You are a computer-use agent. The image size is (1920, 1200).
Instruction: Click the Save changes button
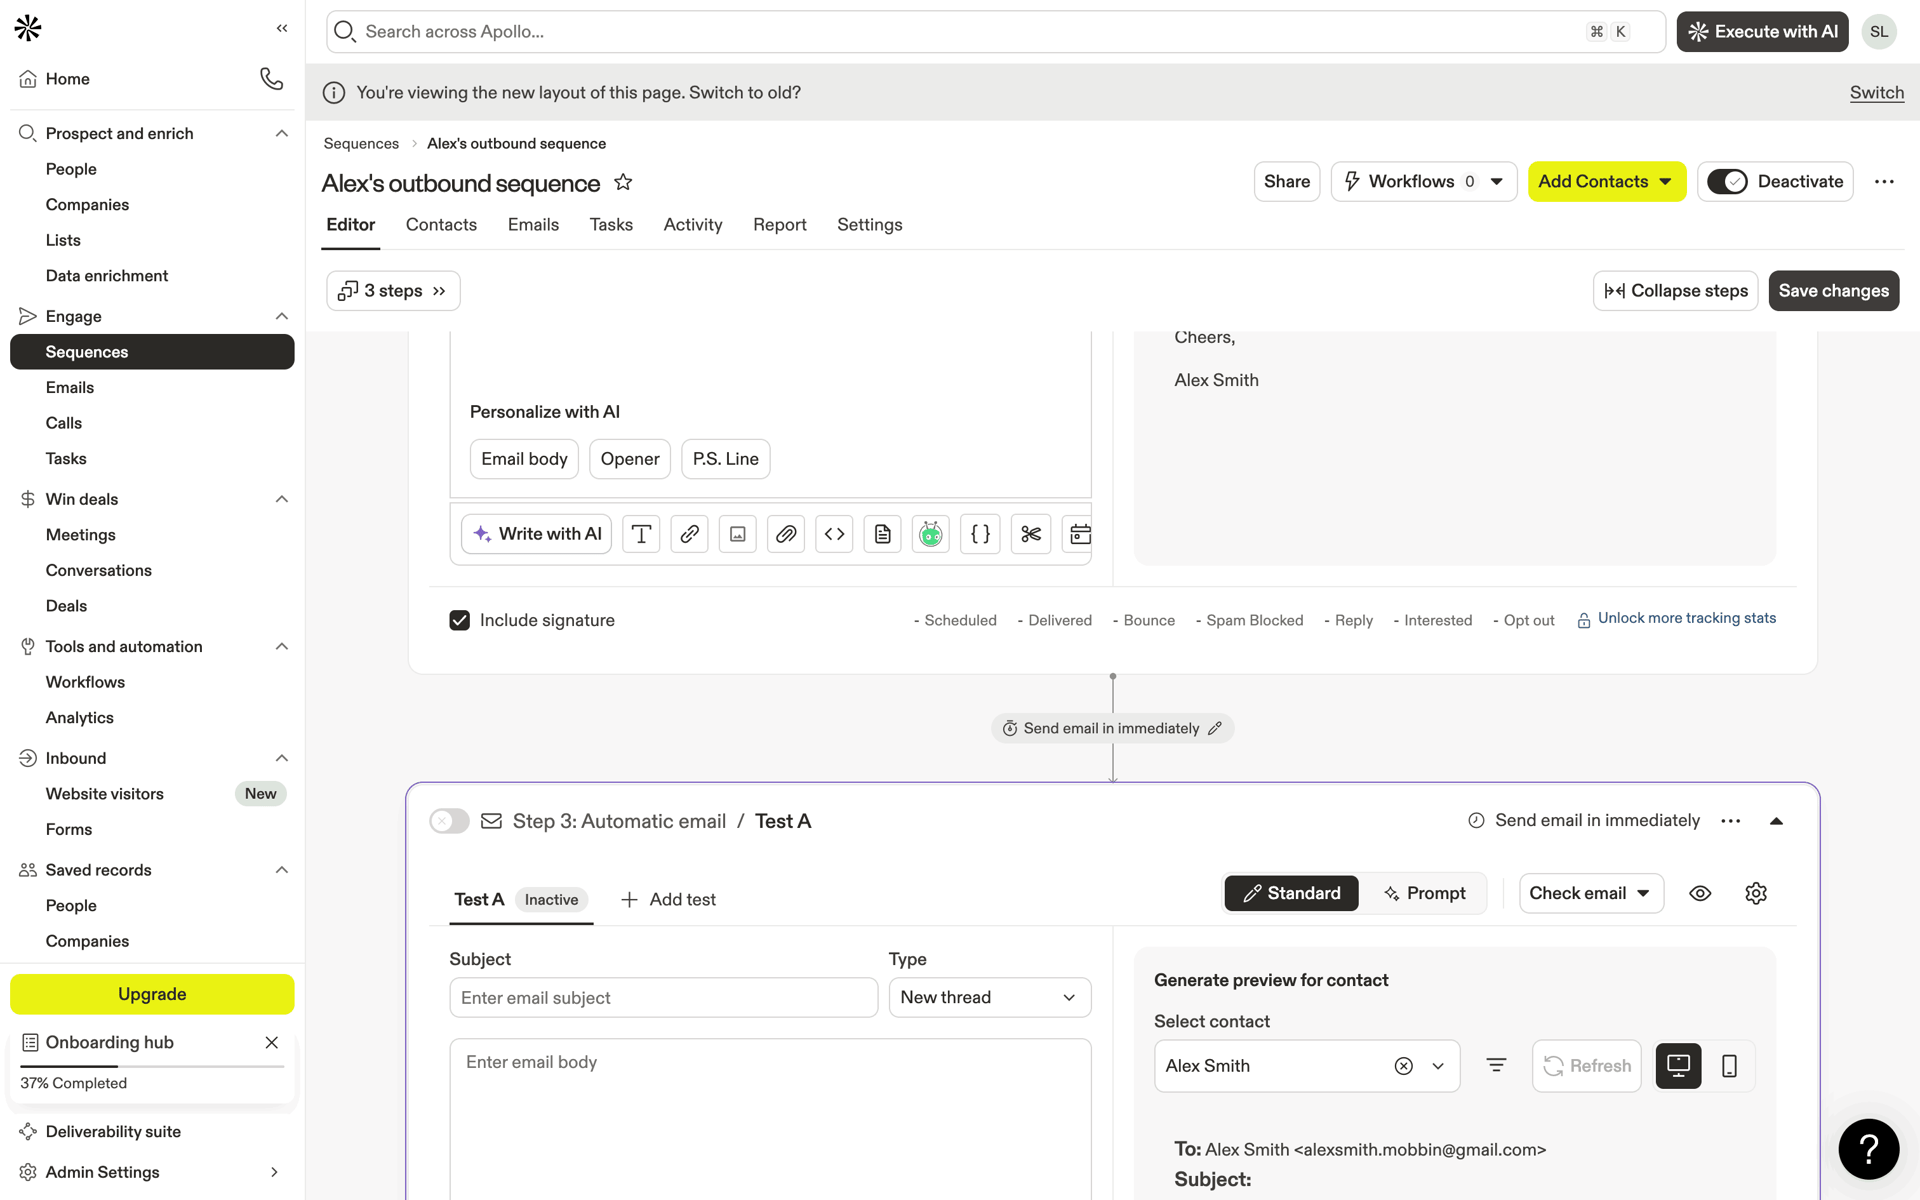(x=1833, y=291)
